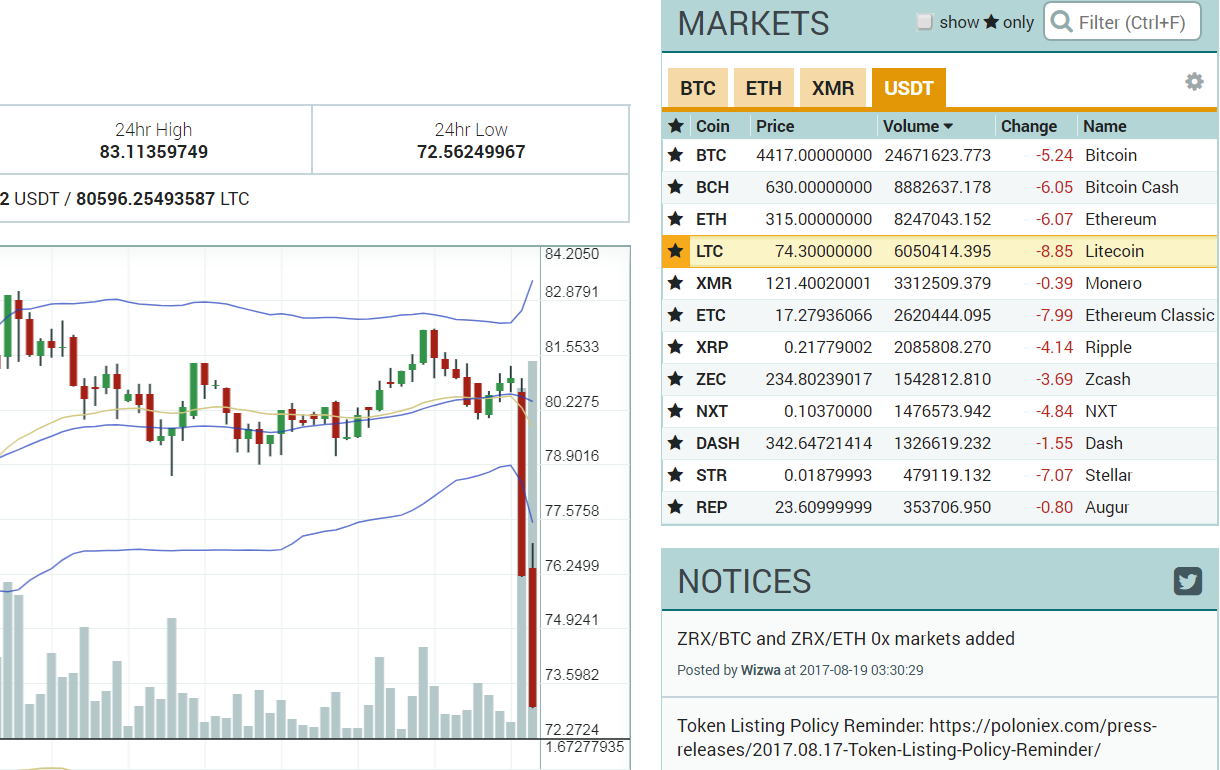Toggle the star for the STR row
Image resolution: width=1220 pixels, height=770 pixels.
coord(676,475)
